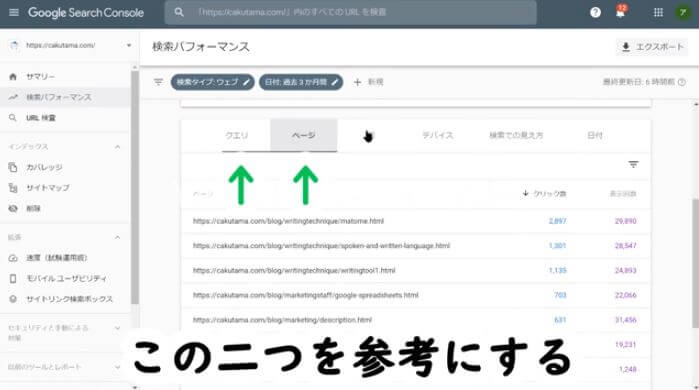Screen dimensions: 699x390
Task: Select 検索パフォーマンス in sidebar
Action: coord(66,97)
